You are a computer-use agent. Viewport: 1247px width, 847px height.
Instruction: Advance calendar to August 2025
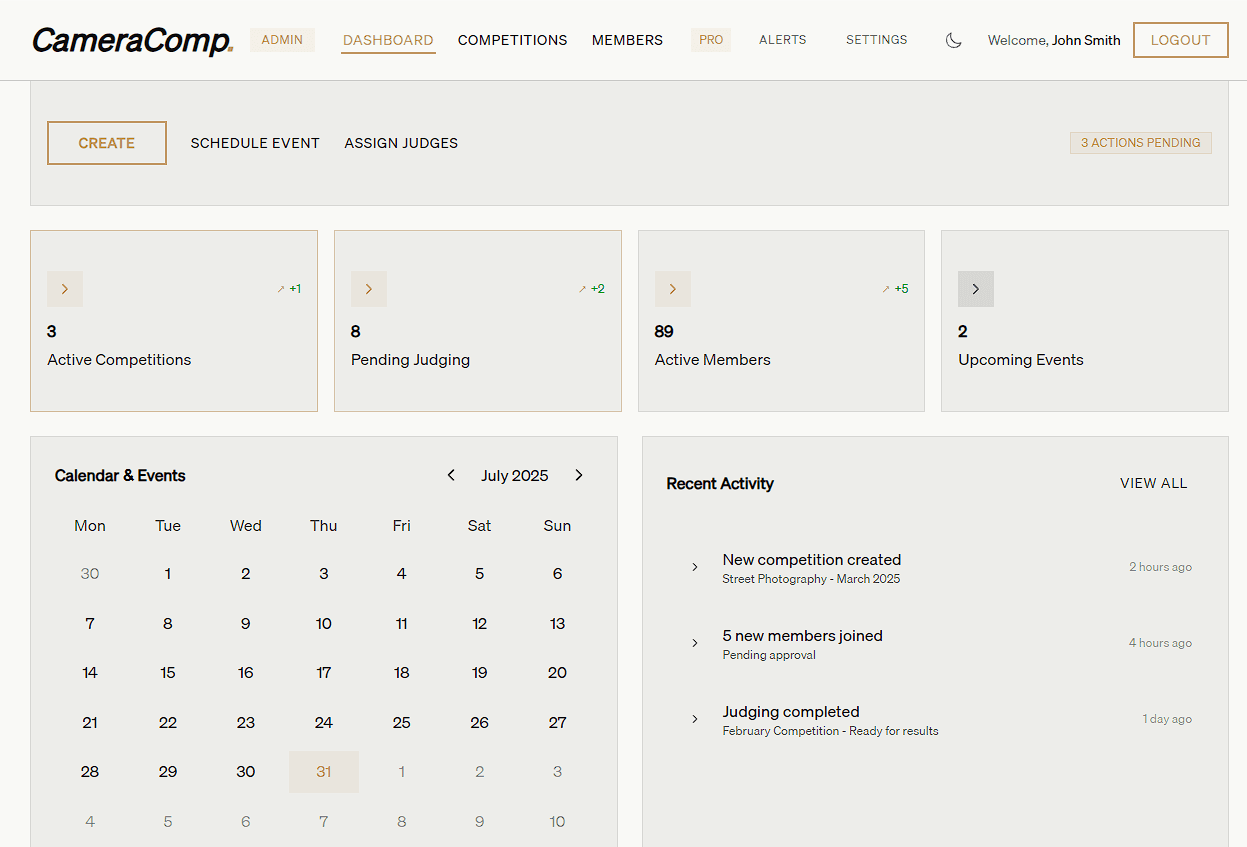click(x=579, y=475)
